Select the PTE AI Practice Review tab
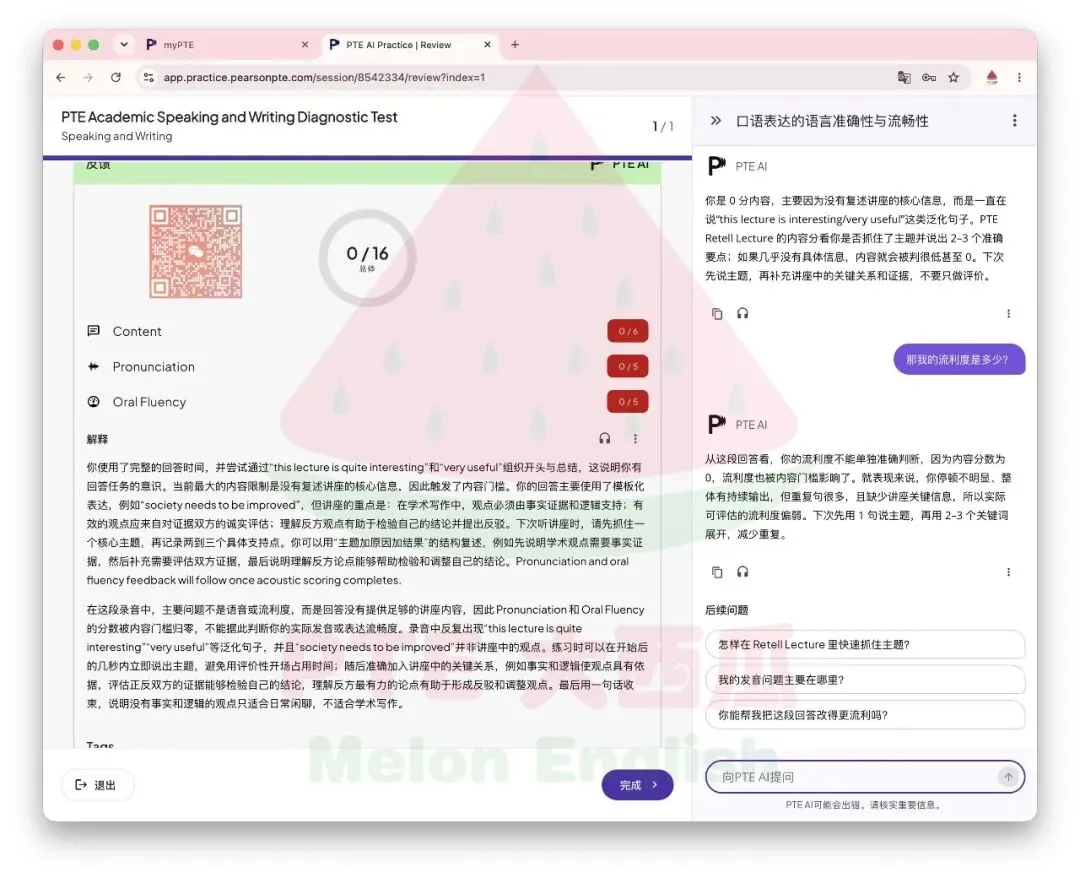Screen dimensions: 1080x878 pyautogui.click(x=410, y=44)
